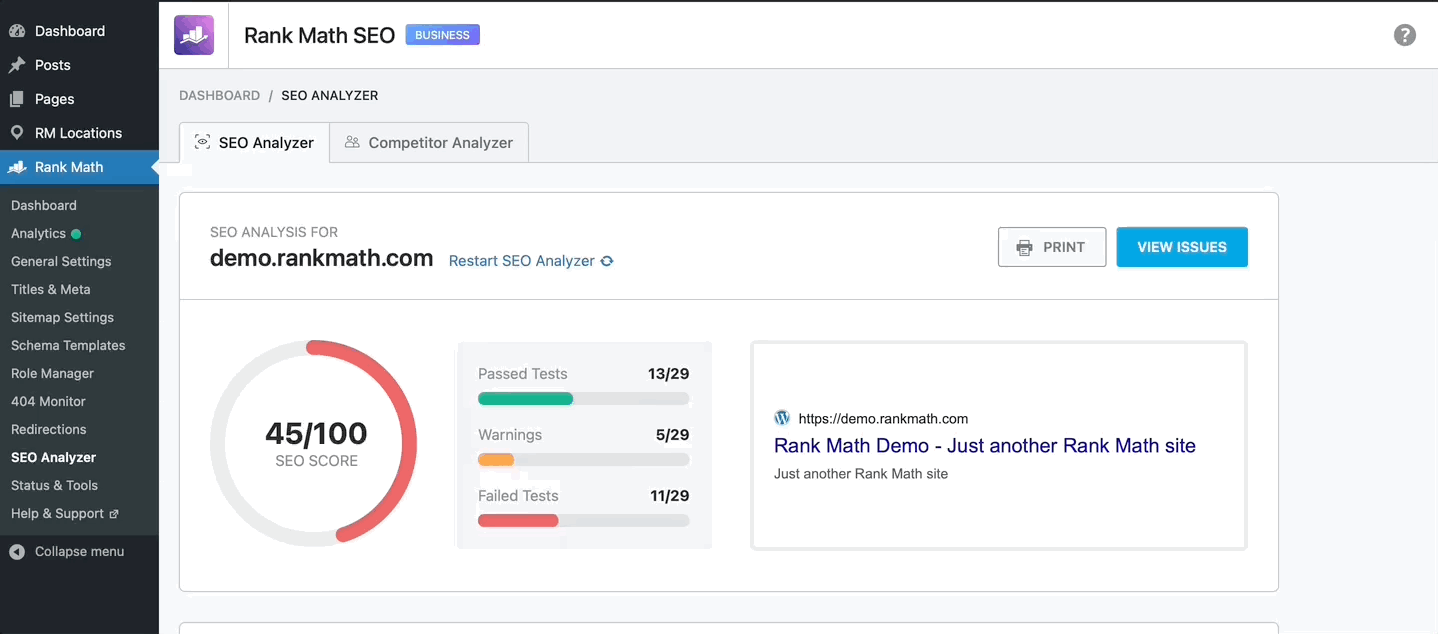Open Role Manager submenu item
The image size is (1438, 634).
coord(52,373)
